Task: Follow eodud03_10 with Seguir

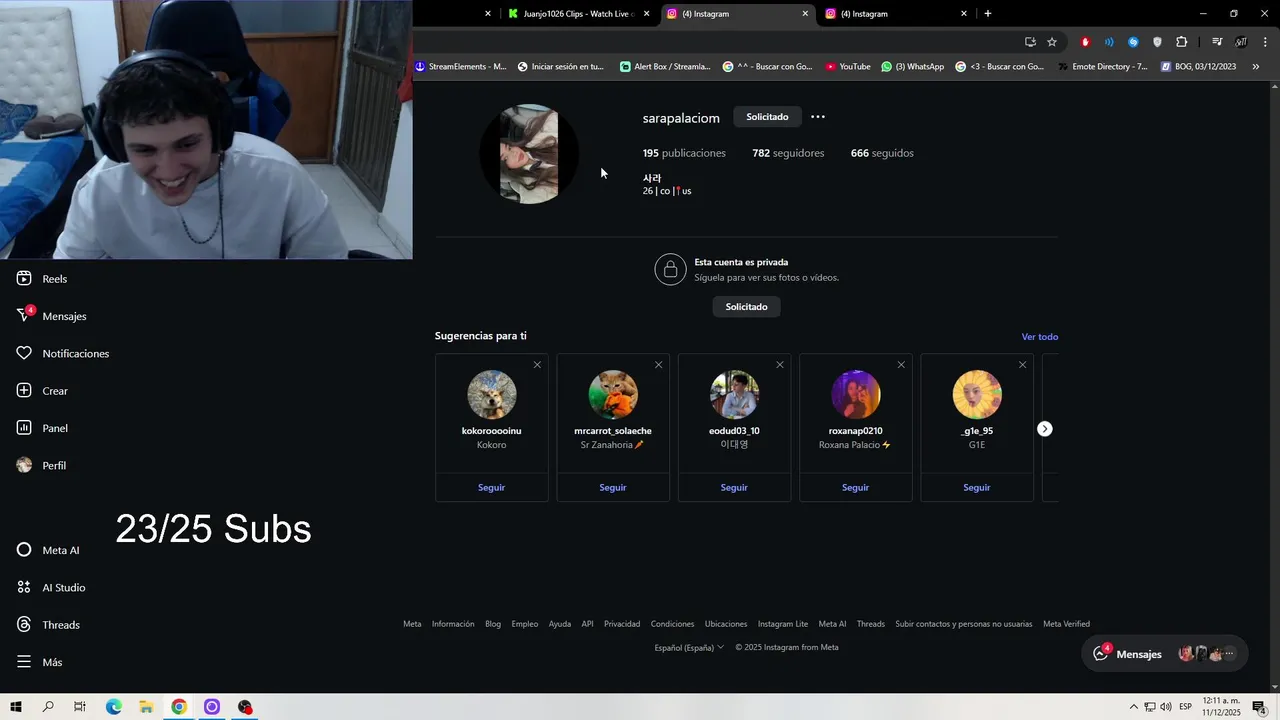Action: point(734,488)
